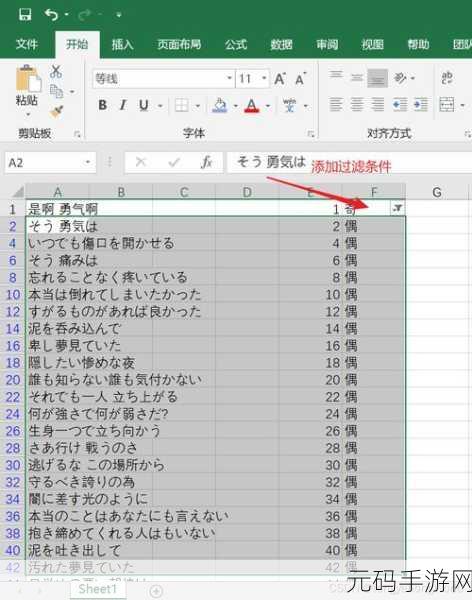Apply the Fill Color bucket
Image resolution: width=472 pixels, height=600 pixels.
coord(219,105)
